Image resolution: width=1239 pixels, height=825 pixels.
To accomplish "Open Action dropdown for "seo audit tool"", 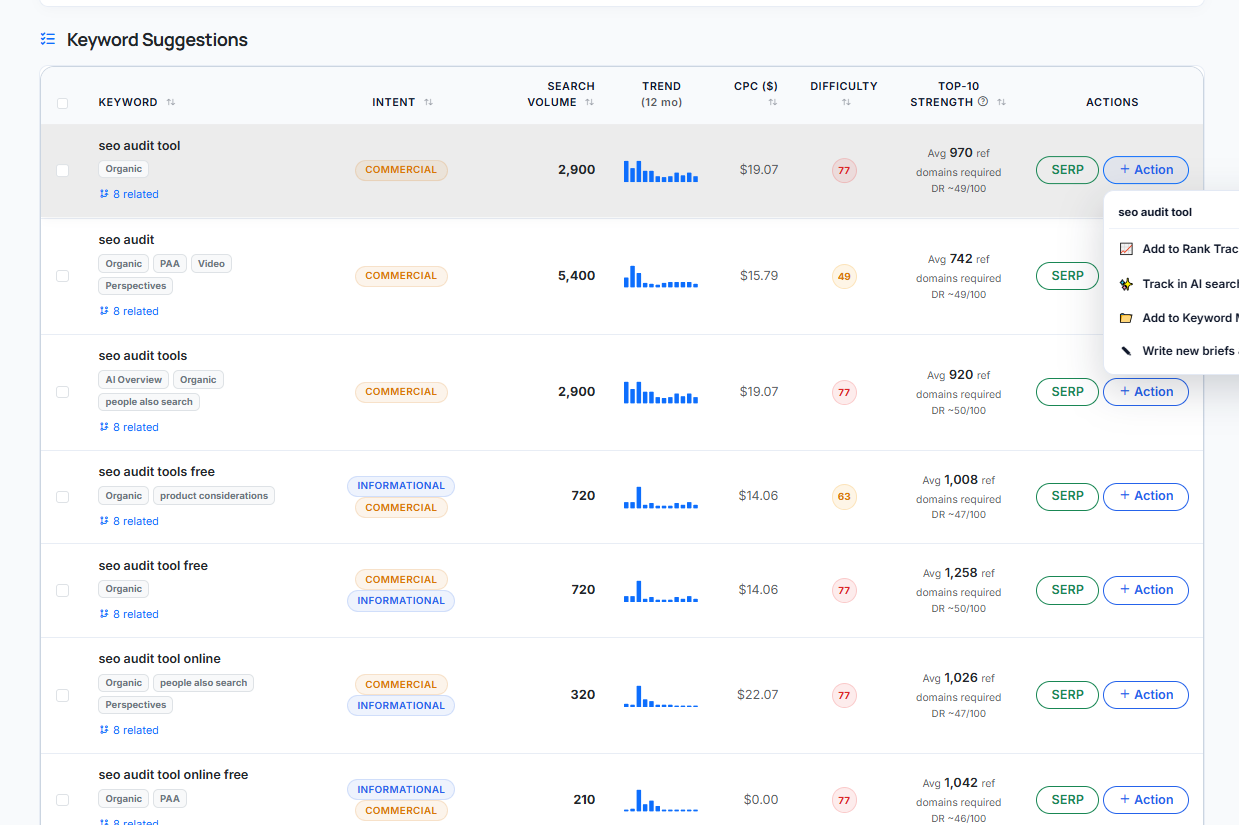I will [x=1146, y=170].
